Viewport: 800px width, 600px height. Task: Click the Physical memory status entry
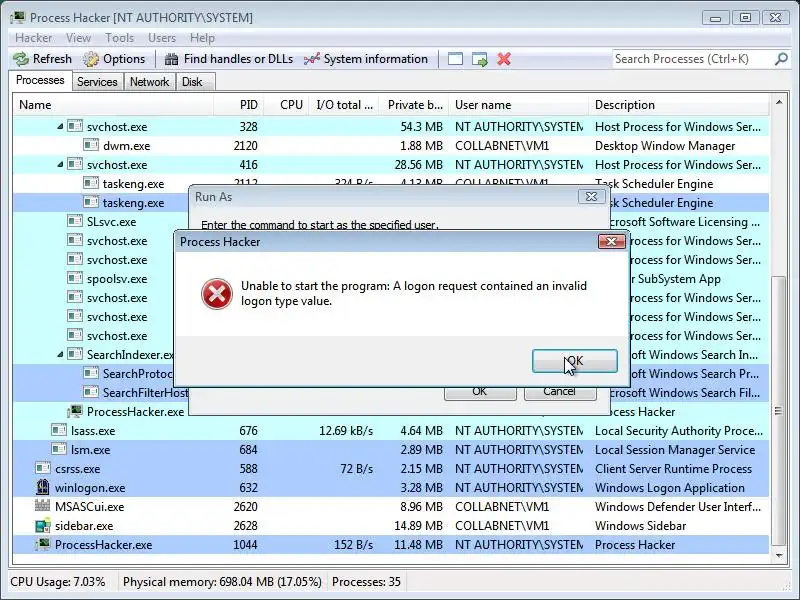click(222, 582)
